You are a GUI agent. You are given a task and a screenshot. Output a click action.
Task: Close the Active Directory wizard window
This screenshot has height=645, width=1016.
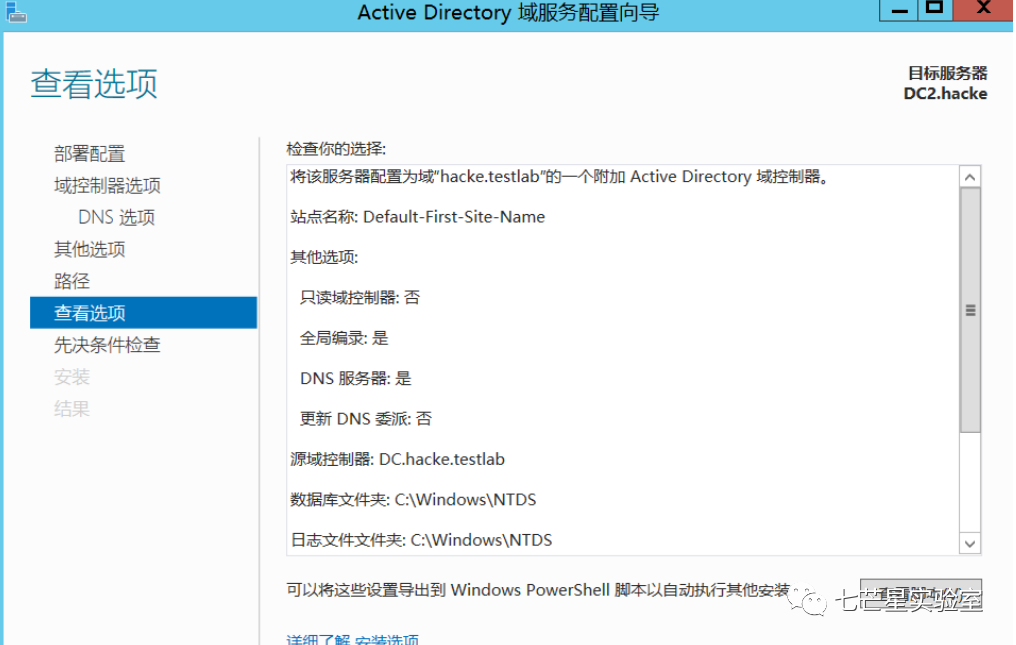983,9
